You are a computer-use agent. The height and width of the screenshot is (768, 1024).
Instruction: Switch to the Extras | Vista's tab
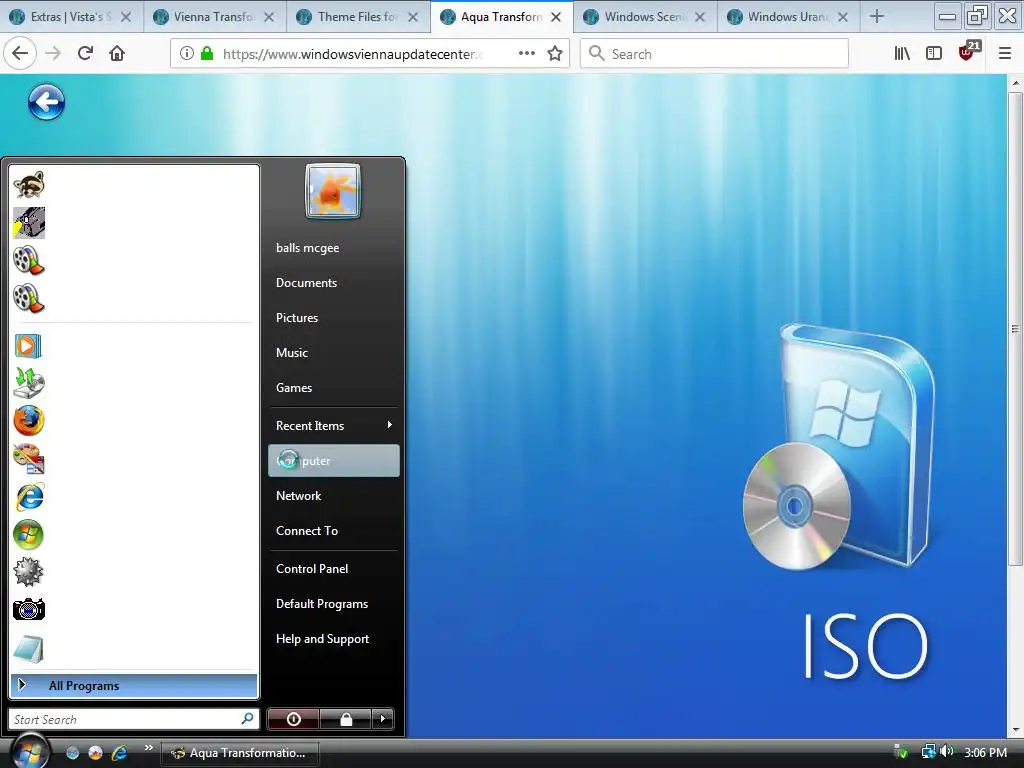click(x=71, y=17)
